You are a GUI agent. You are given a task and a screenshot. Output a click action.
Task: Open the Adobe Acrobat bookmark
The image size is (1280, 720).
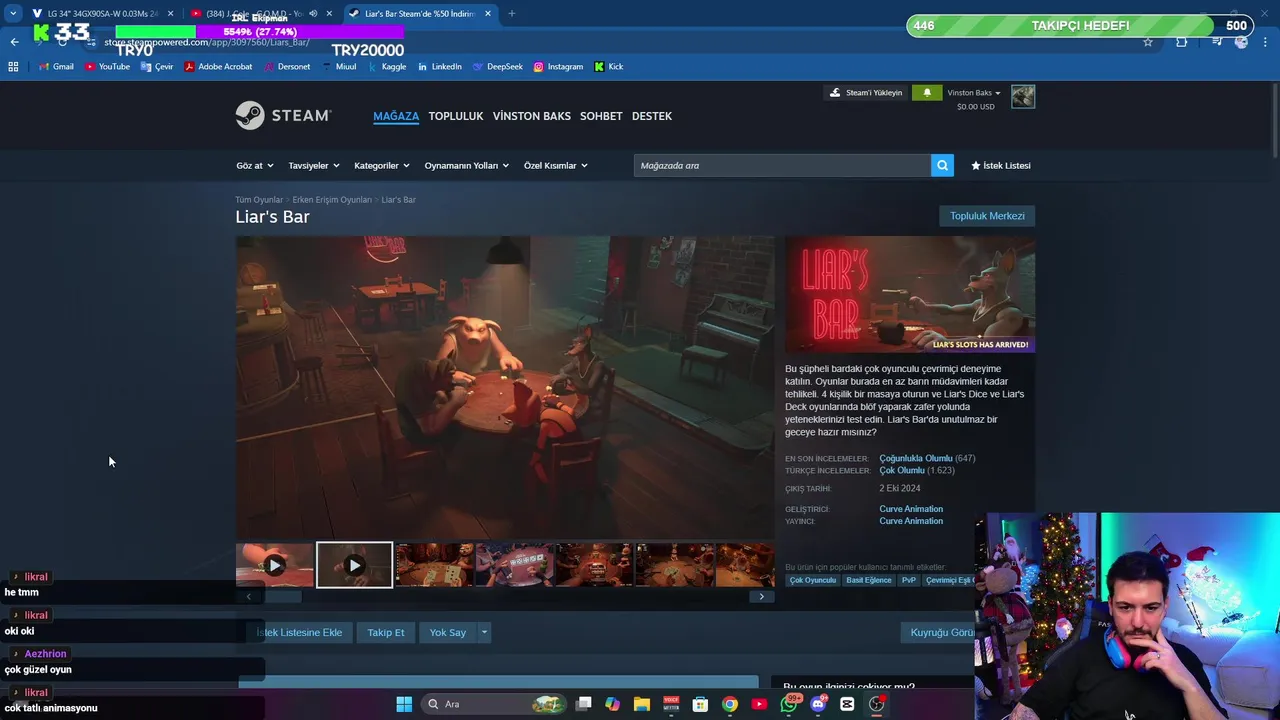pos(218,67)
